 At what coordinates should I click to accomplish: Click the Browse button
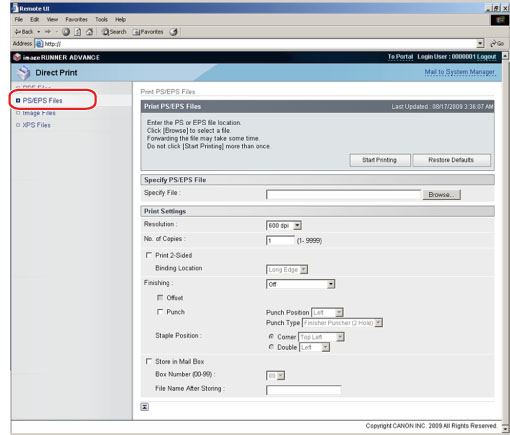point(442,195)
